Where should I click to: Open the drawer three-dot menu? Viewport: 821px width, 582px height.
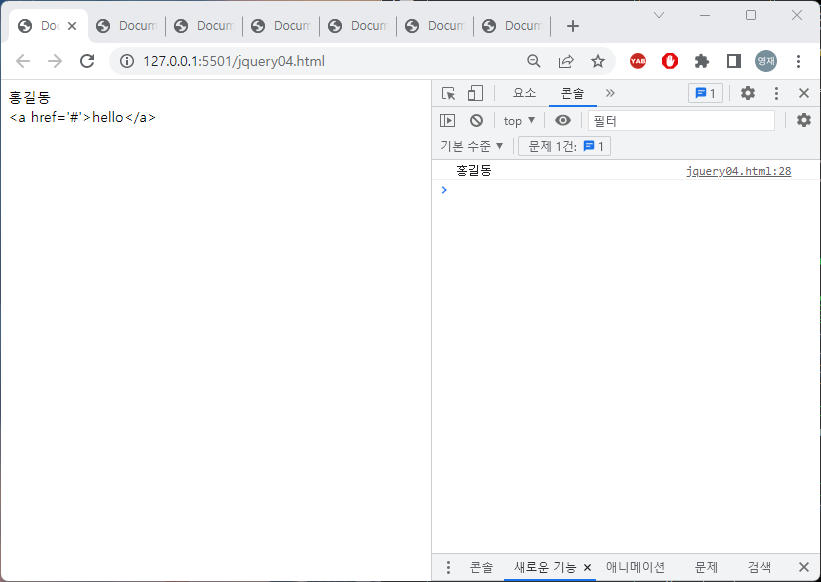(x=448, y=567)
